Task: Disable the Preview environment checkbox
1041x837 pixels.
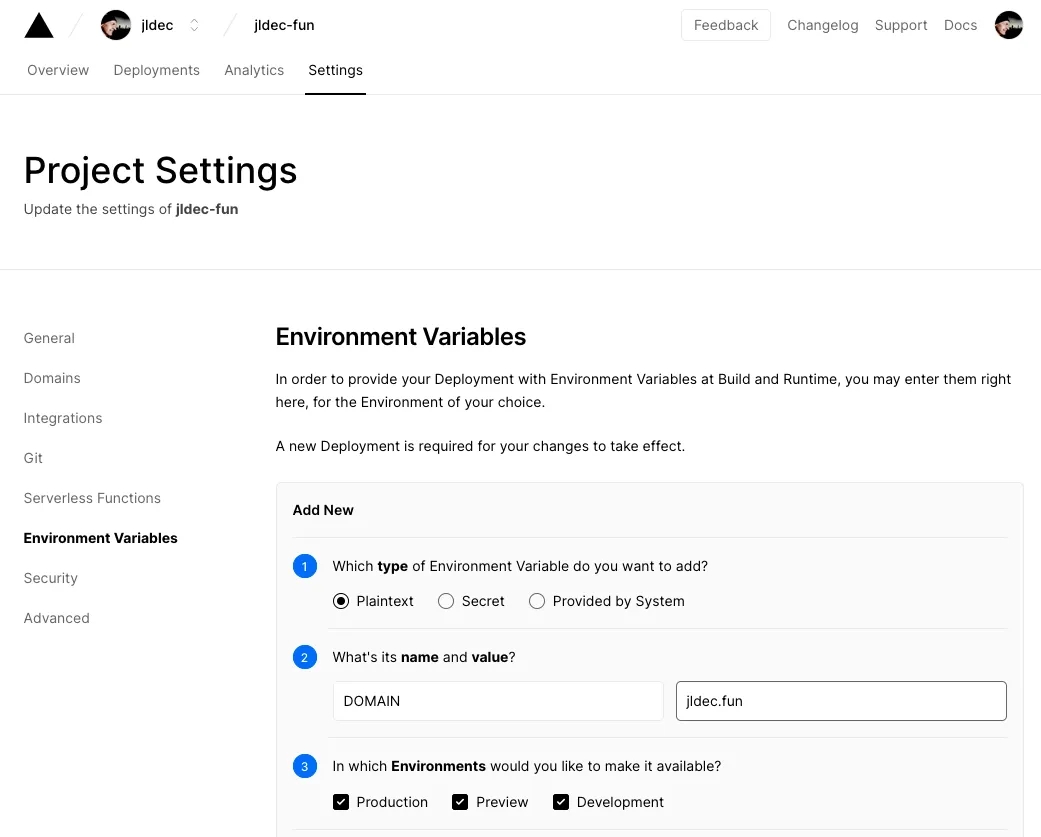Action: (460, 801)
